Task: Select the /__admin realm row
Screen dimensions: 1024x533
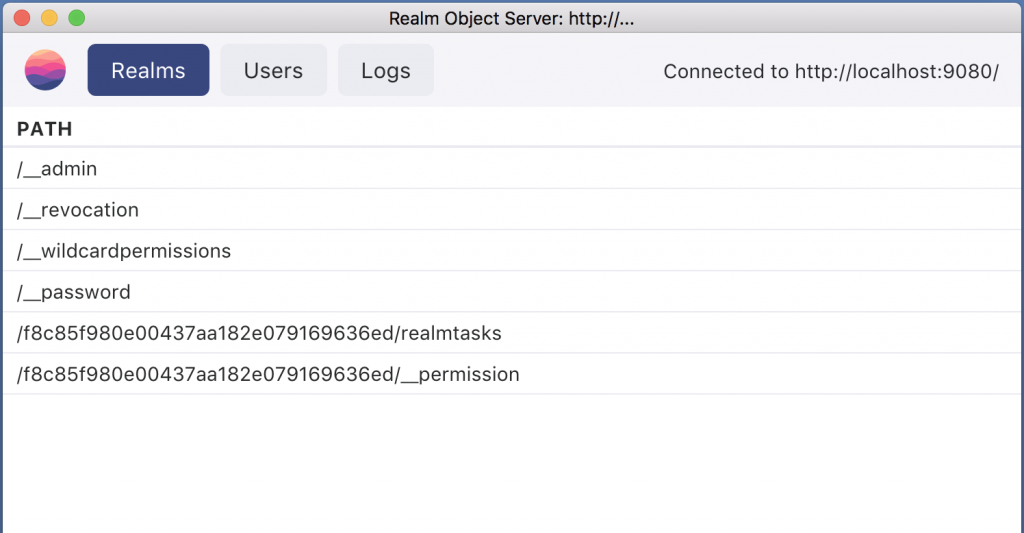Action: [x=512, y=169]
